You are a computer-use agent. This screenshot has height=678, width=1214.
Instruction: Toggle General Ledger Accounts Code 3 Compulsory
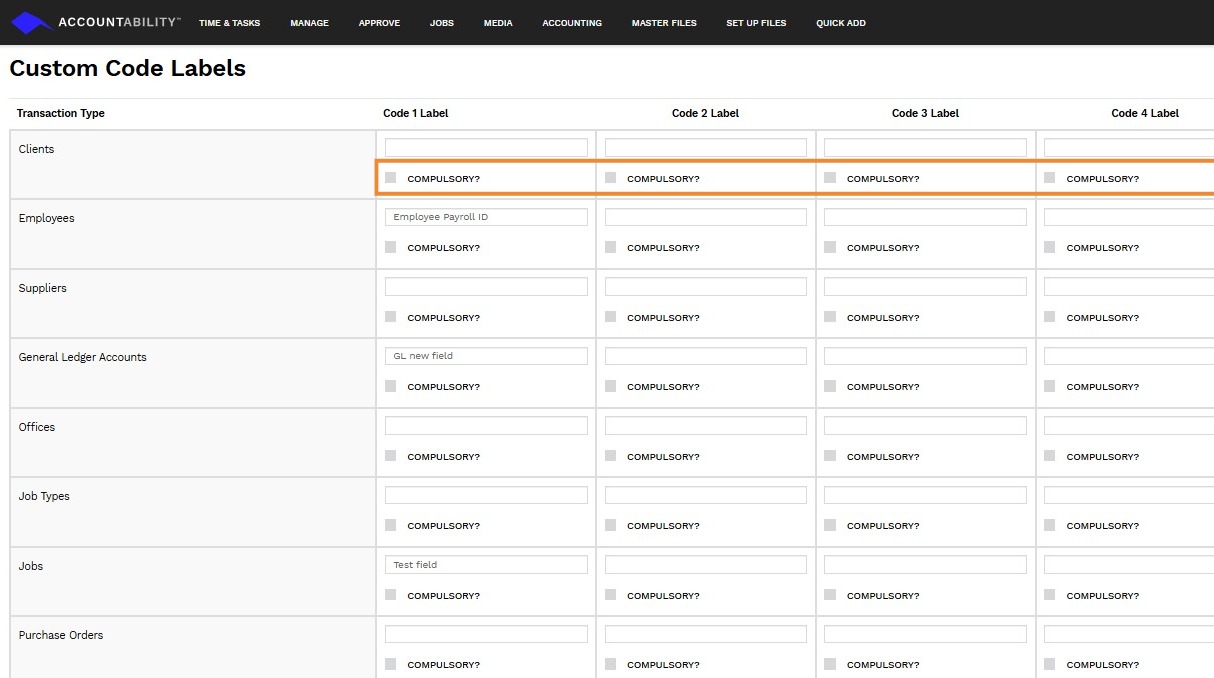tap(830, 386)
